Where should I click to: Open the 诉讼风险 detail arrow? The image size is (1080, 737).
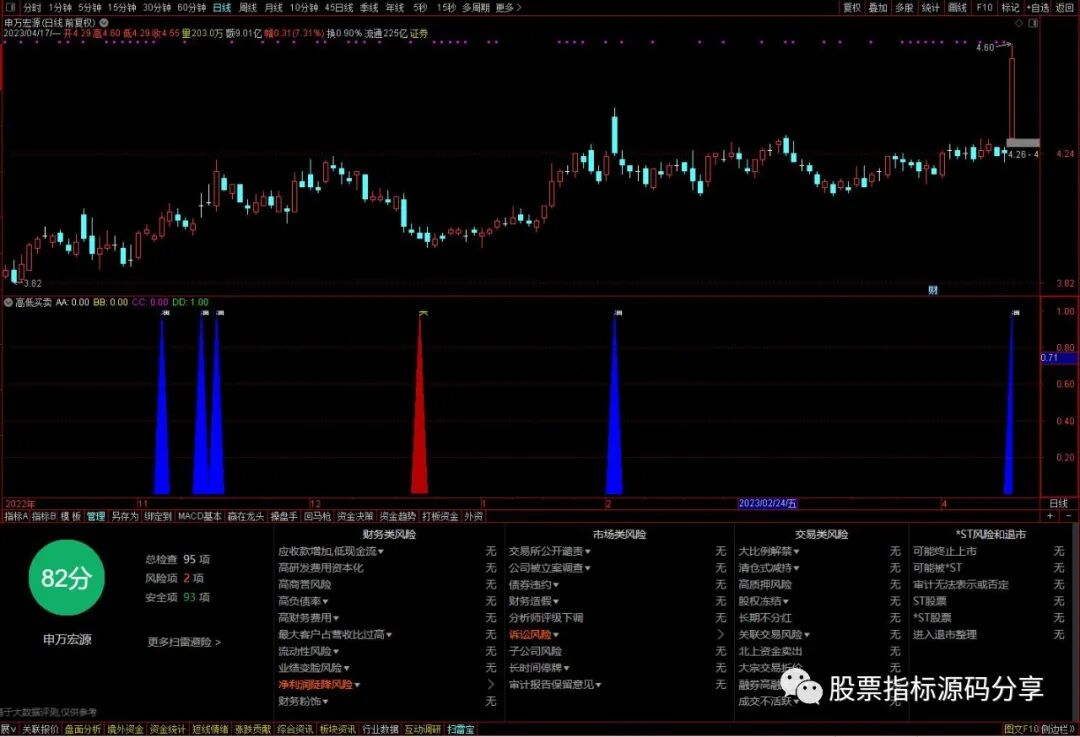point(720,634)
